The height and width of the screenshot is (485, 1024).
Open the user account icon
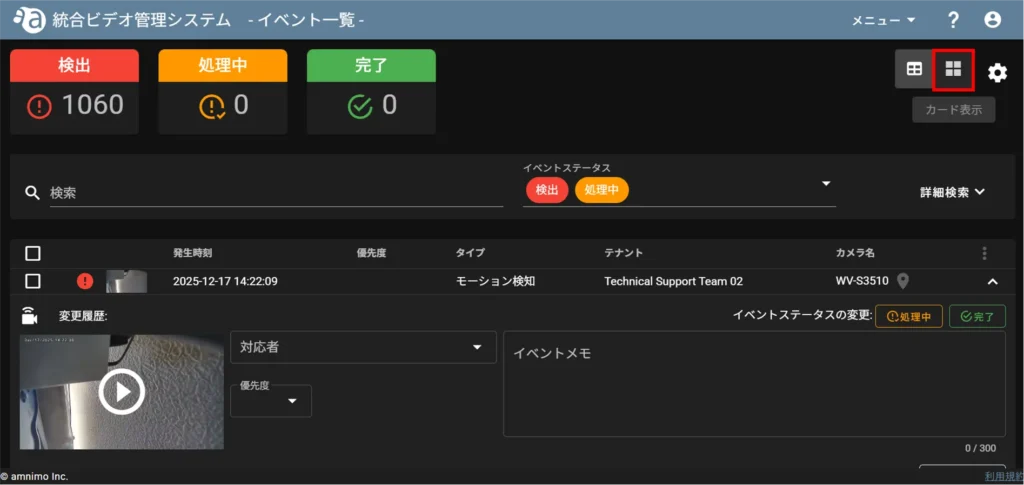pyautogui.click(x=992, y=20)
